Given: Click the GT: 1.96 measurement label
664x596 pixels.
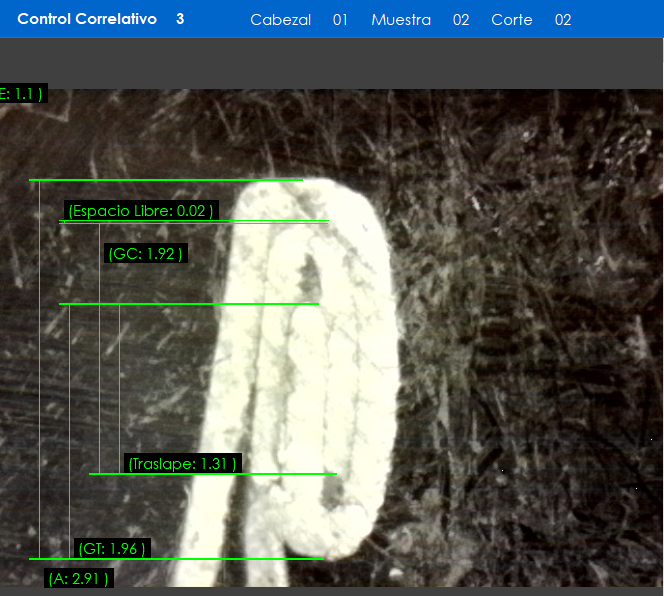Looking at the screenshot, I should click(112, 548).
